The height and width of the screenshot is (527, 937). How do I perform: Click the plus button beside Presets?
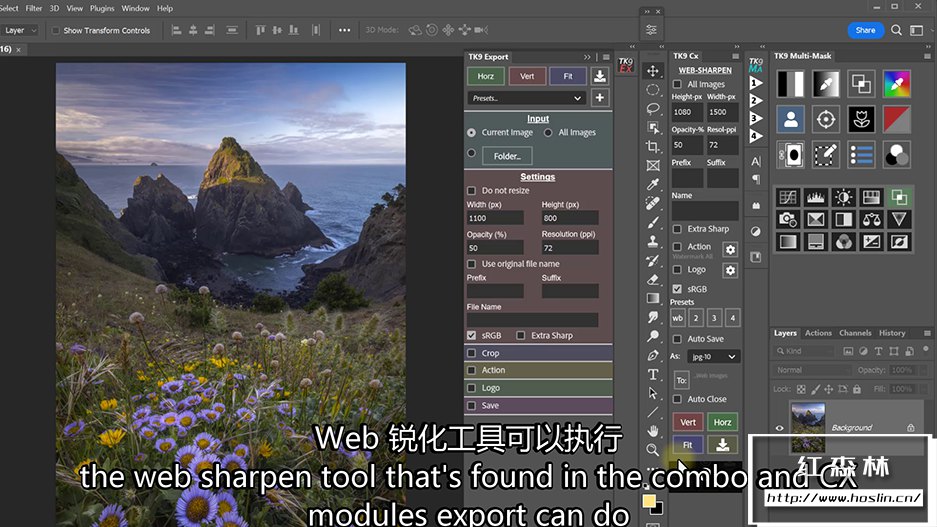click(600, 98)
